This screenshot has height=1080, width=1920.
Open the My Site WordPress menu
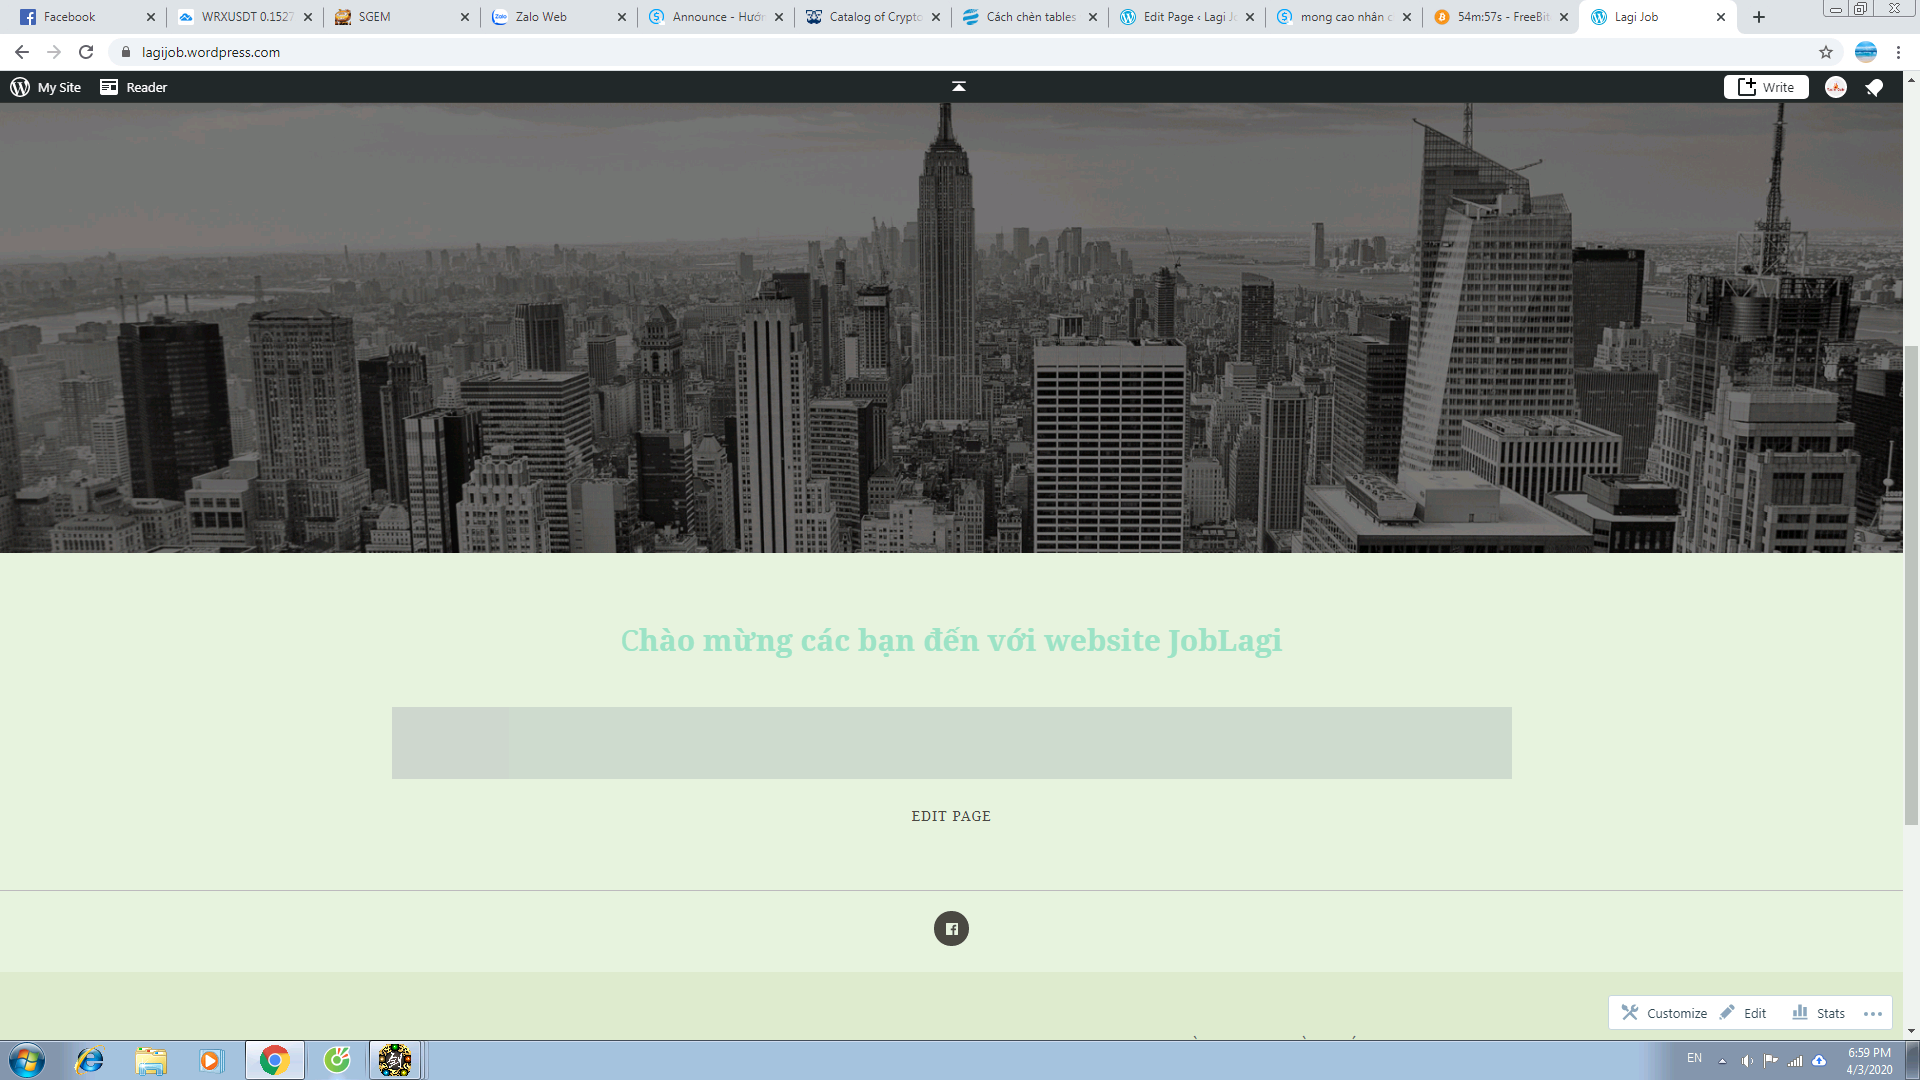tap(46, 87)
